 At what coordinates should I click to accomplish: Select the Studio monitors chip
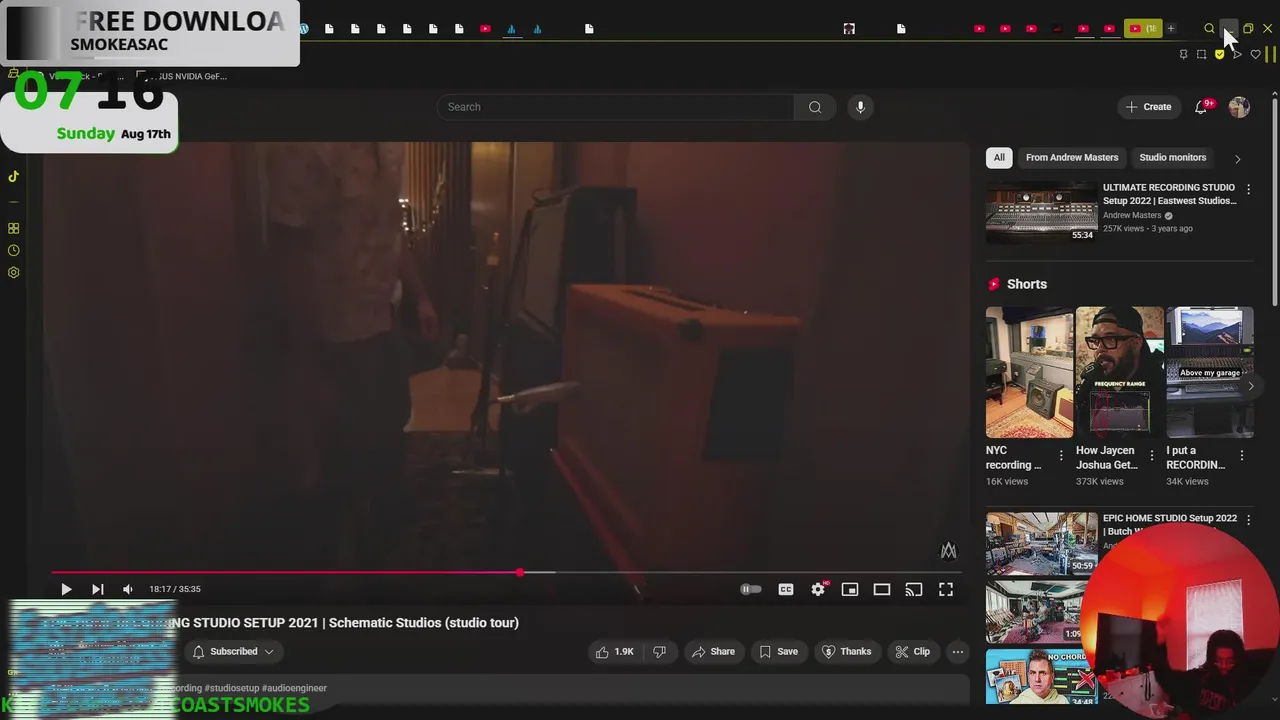pos(1173,157)
